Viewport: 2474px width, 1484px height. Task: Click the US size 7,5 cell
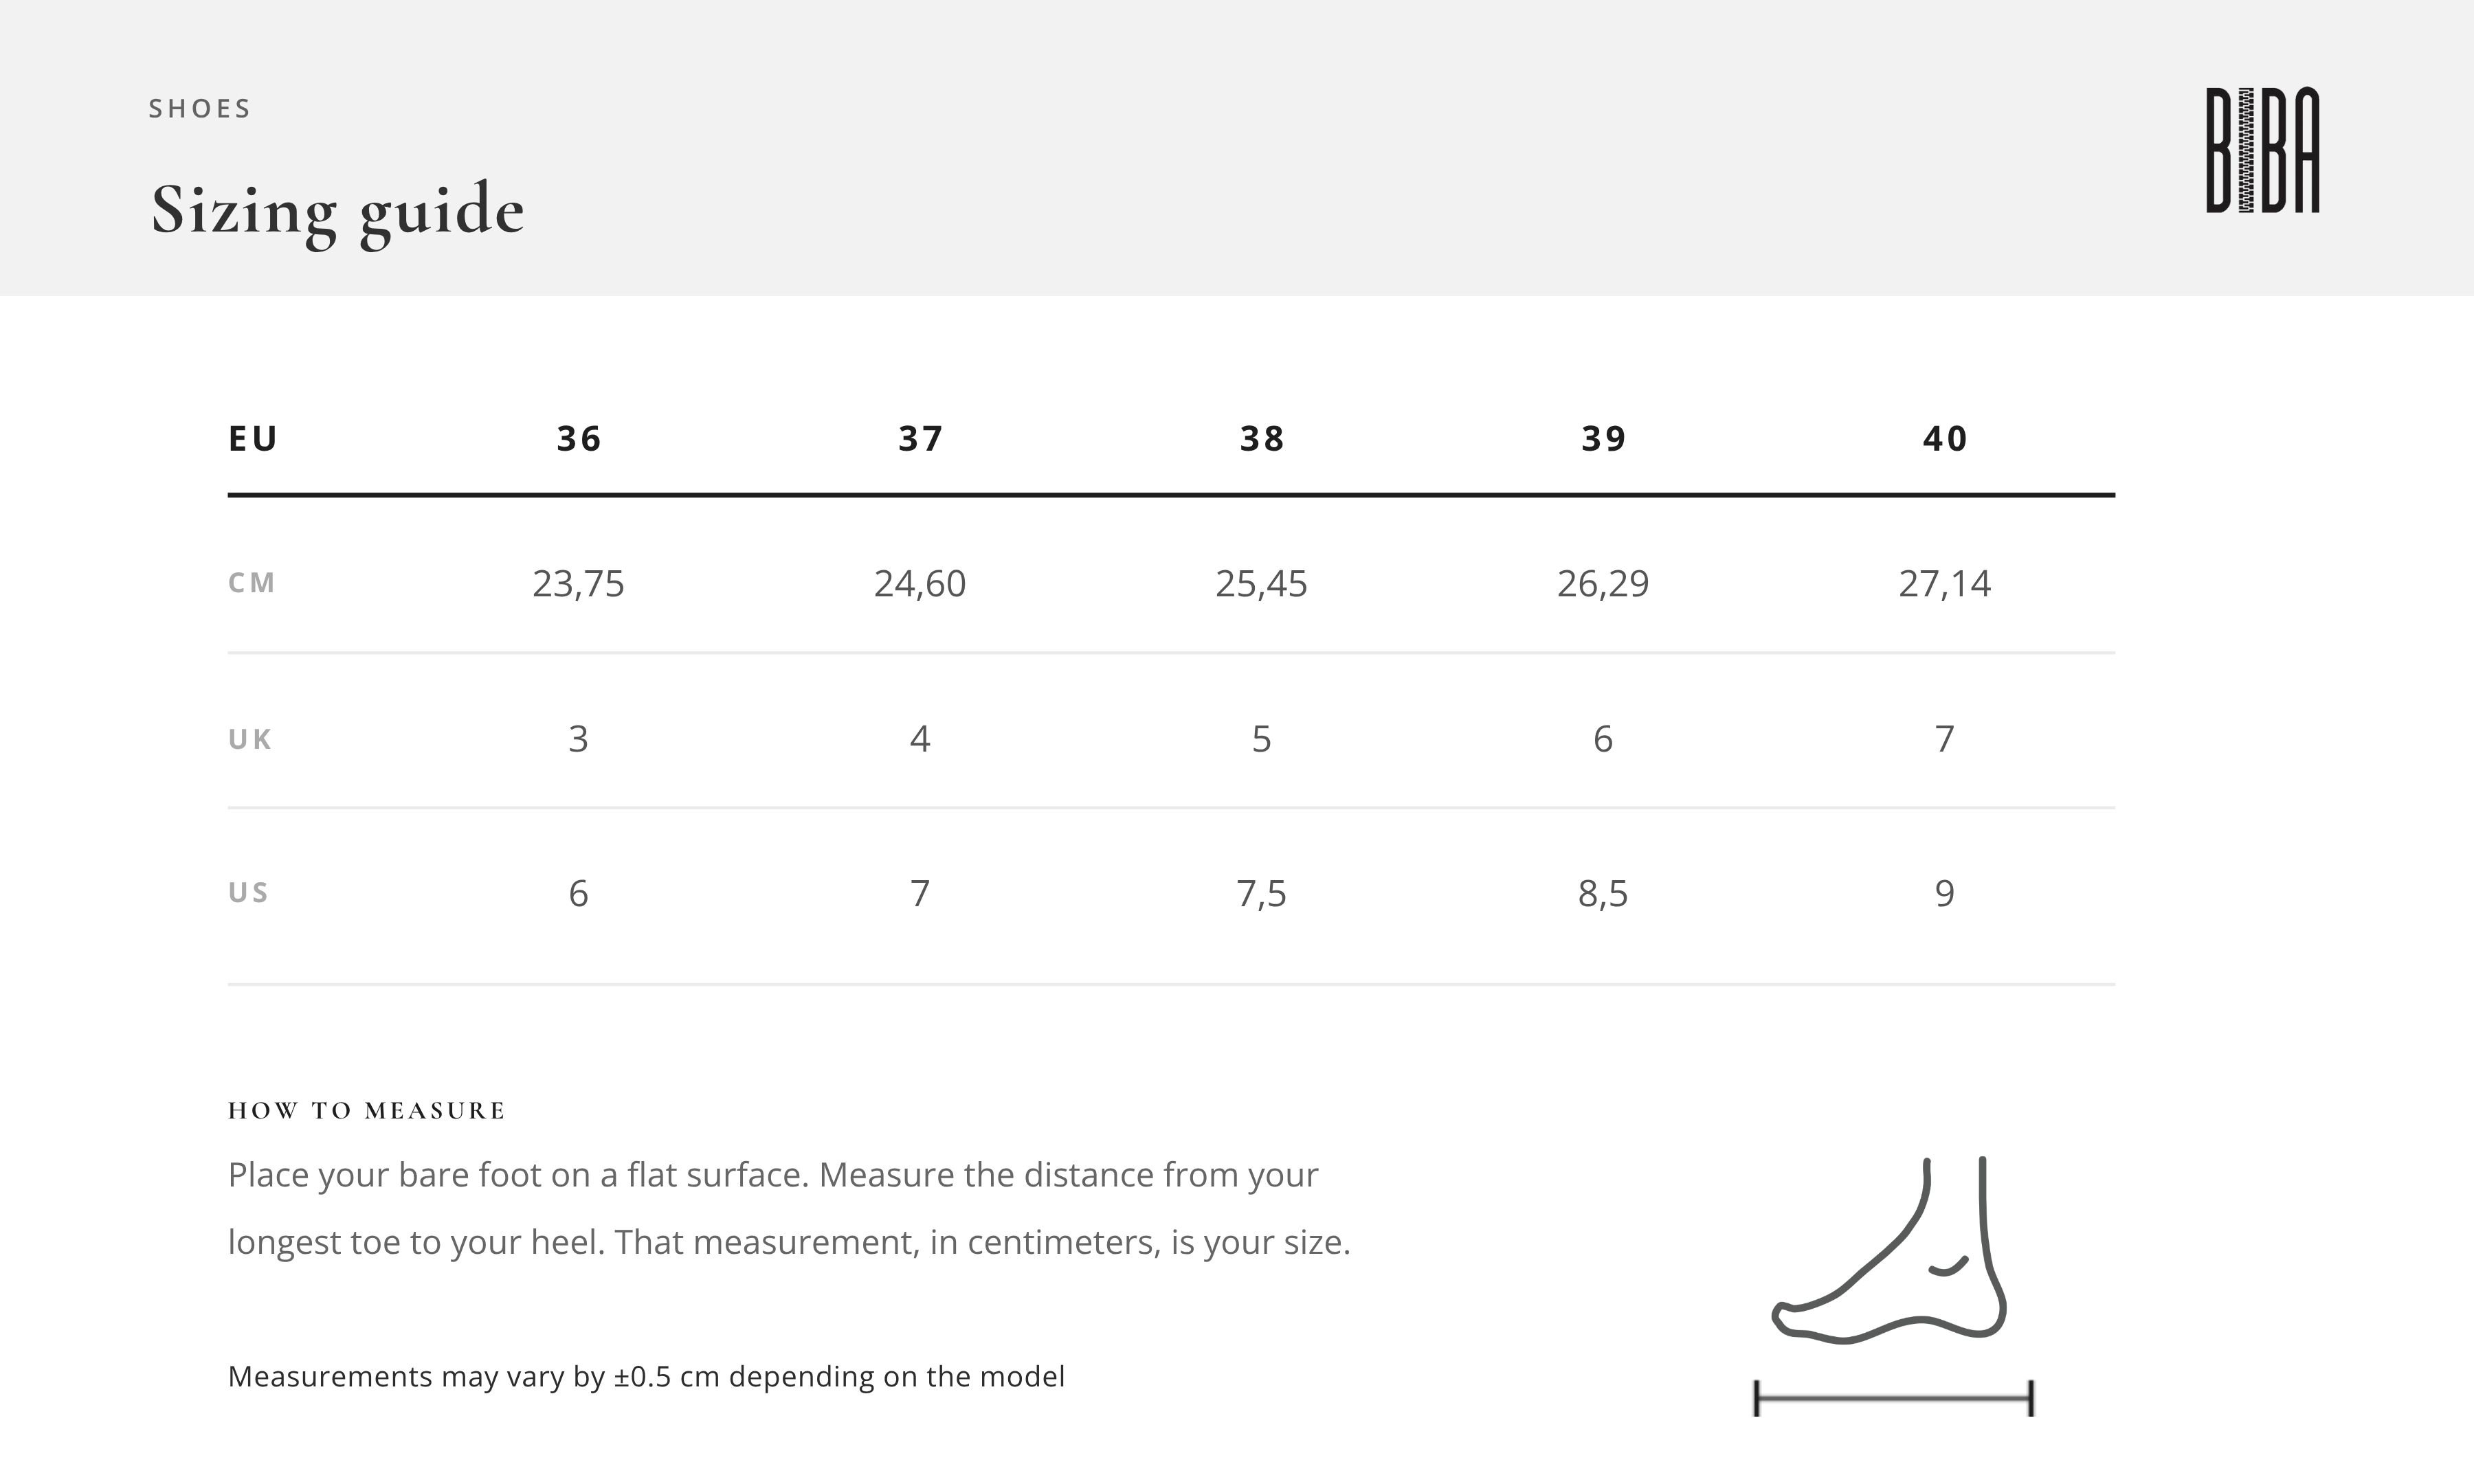pyautogui.click(x=1261, y=893)
